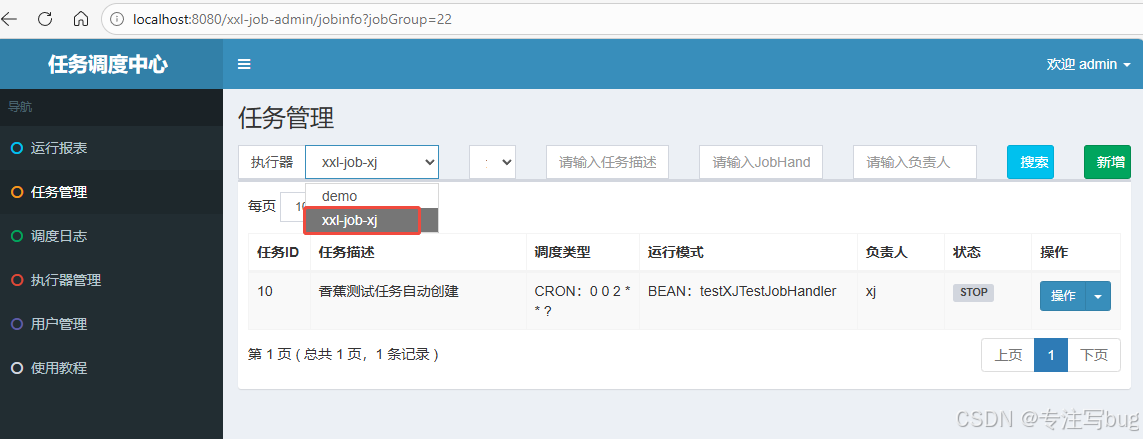Screen dimensions: 1143x439
Task: Select page 1 in pagination
Action: (x=1050, y=355)
